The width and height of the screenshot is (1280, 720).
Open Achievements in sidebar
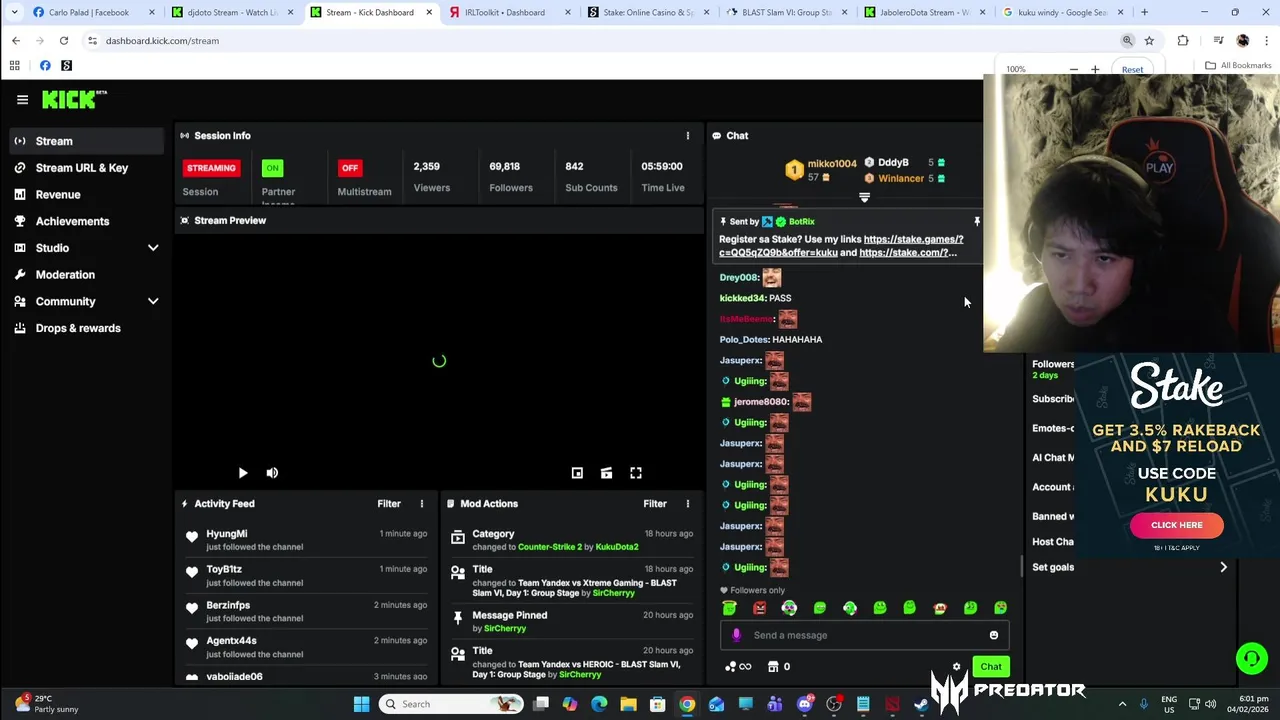coord(72,221)
